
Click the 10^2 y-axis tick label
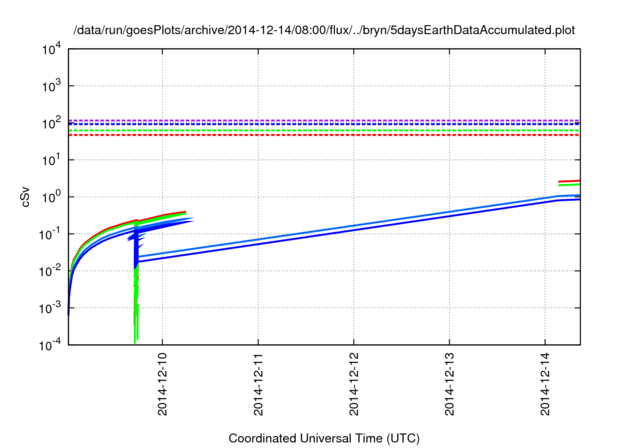pos(51,123)
